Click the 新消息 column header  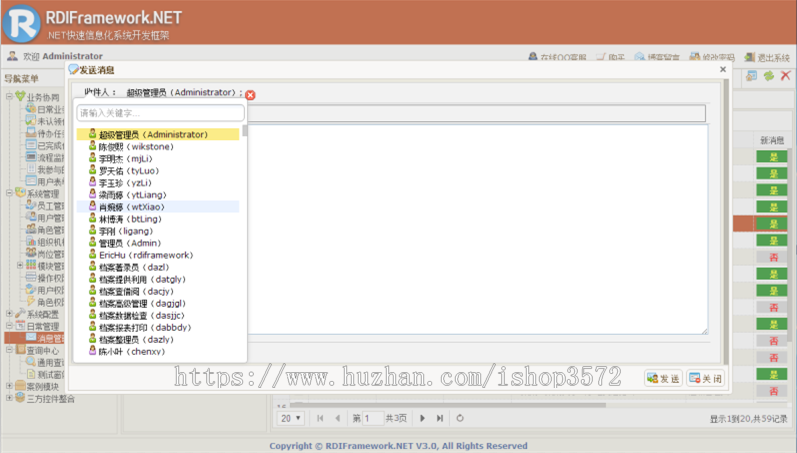(x=772, y=140)
